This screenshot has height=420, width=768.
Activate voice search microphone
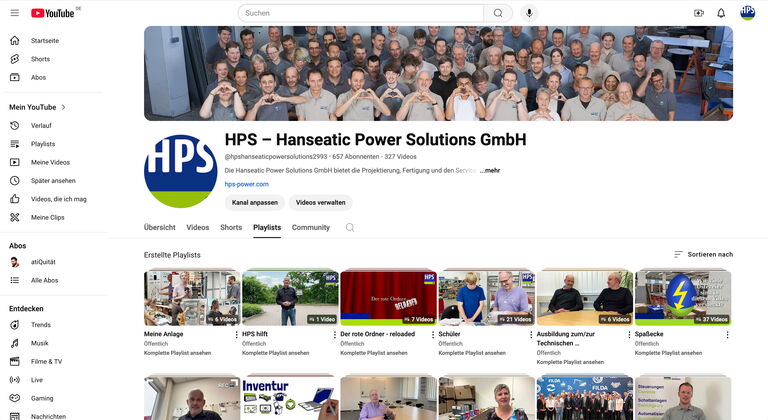[x=529, y=13]
